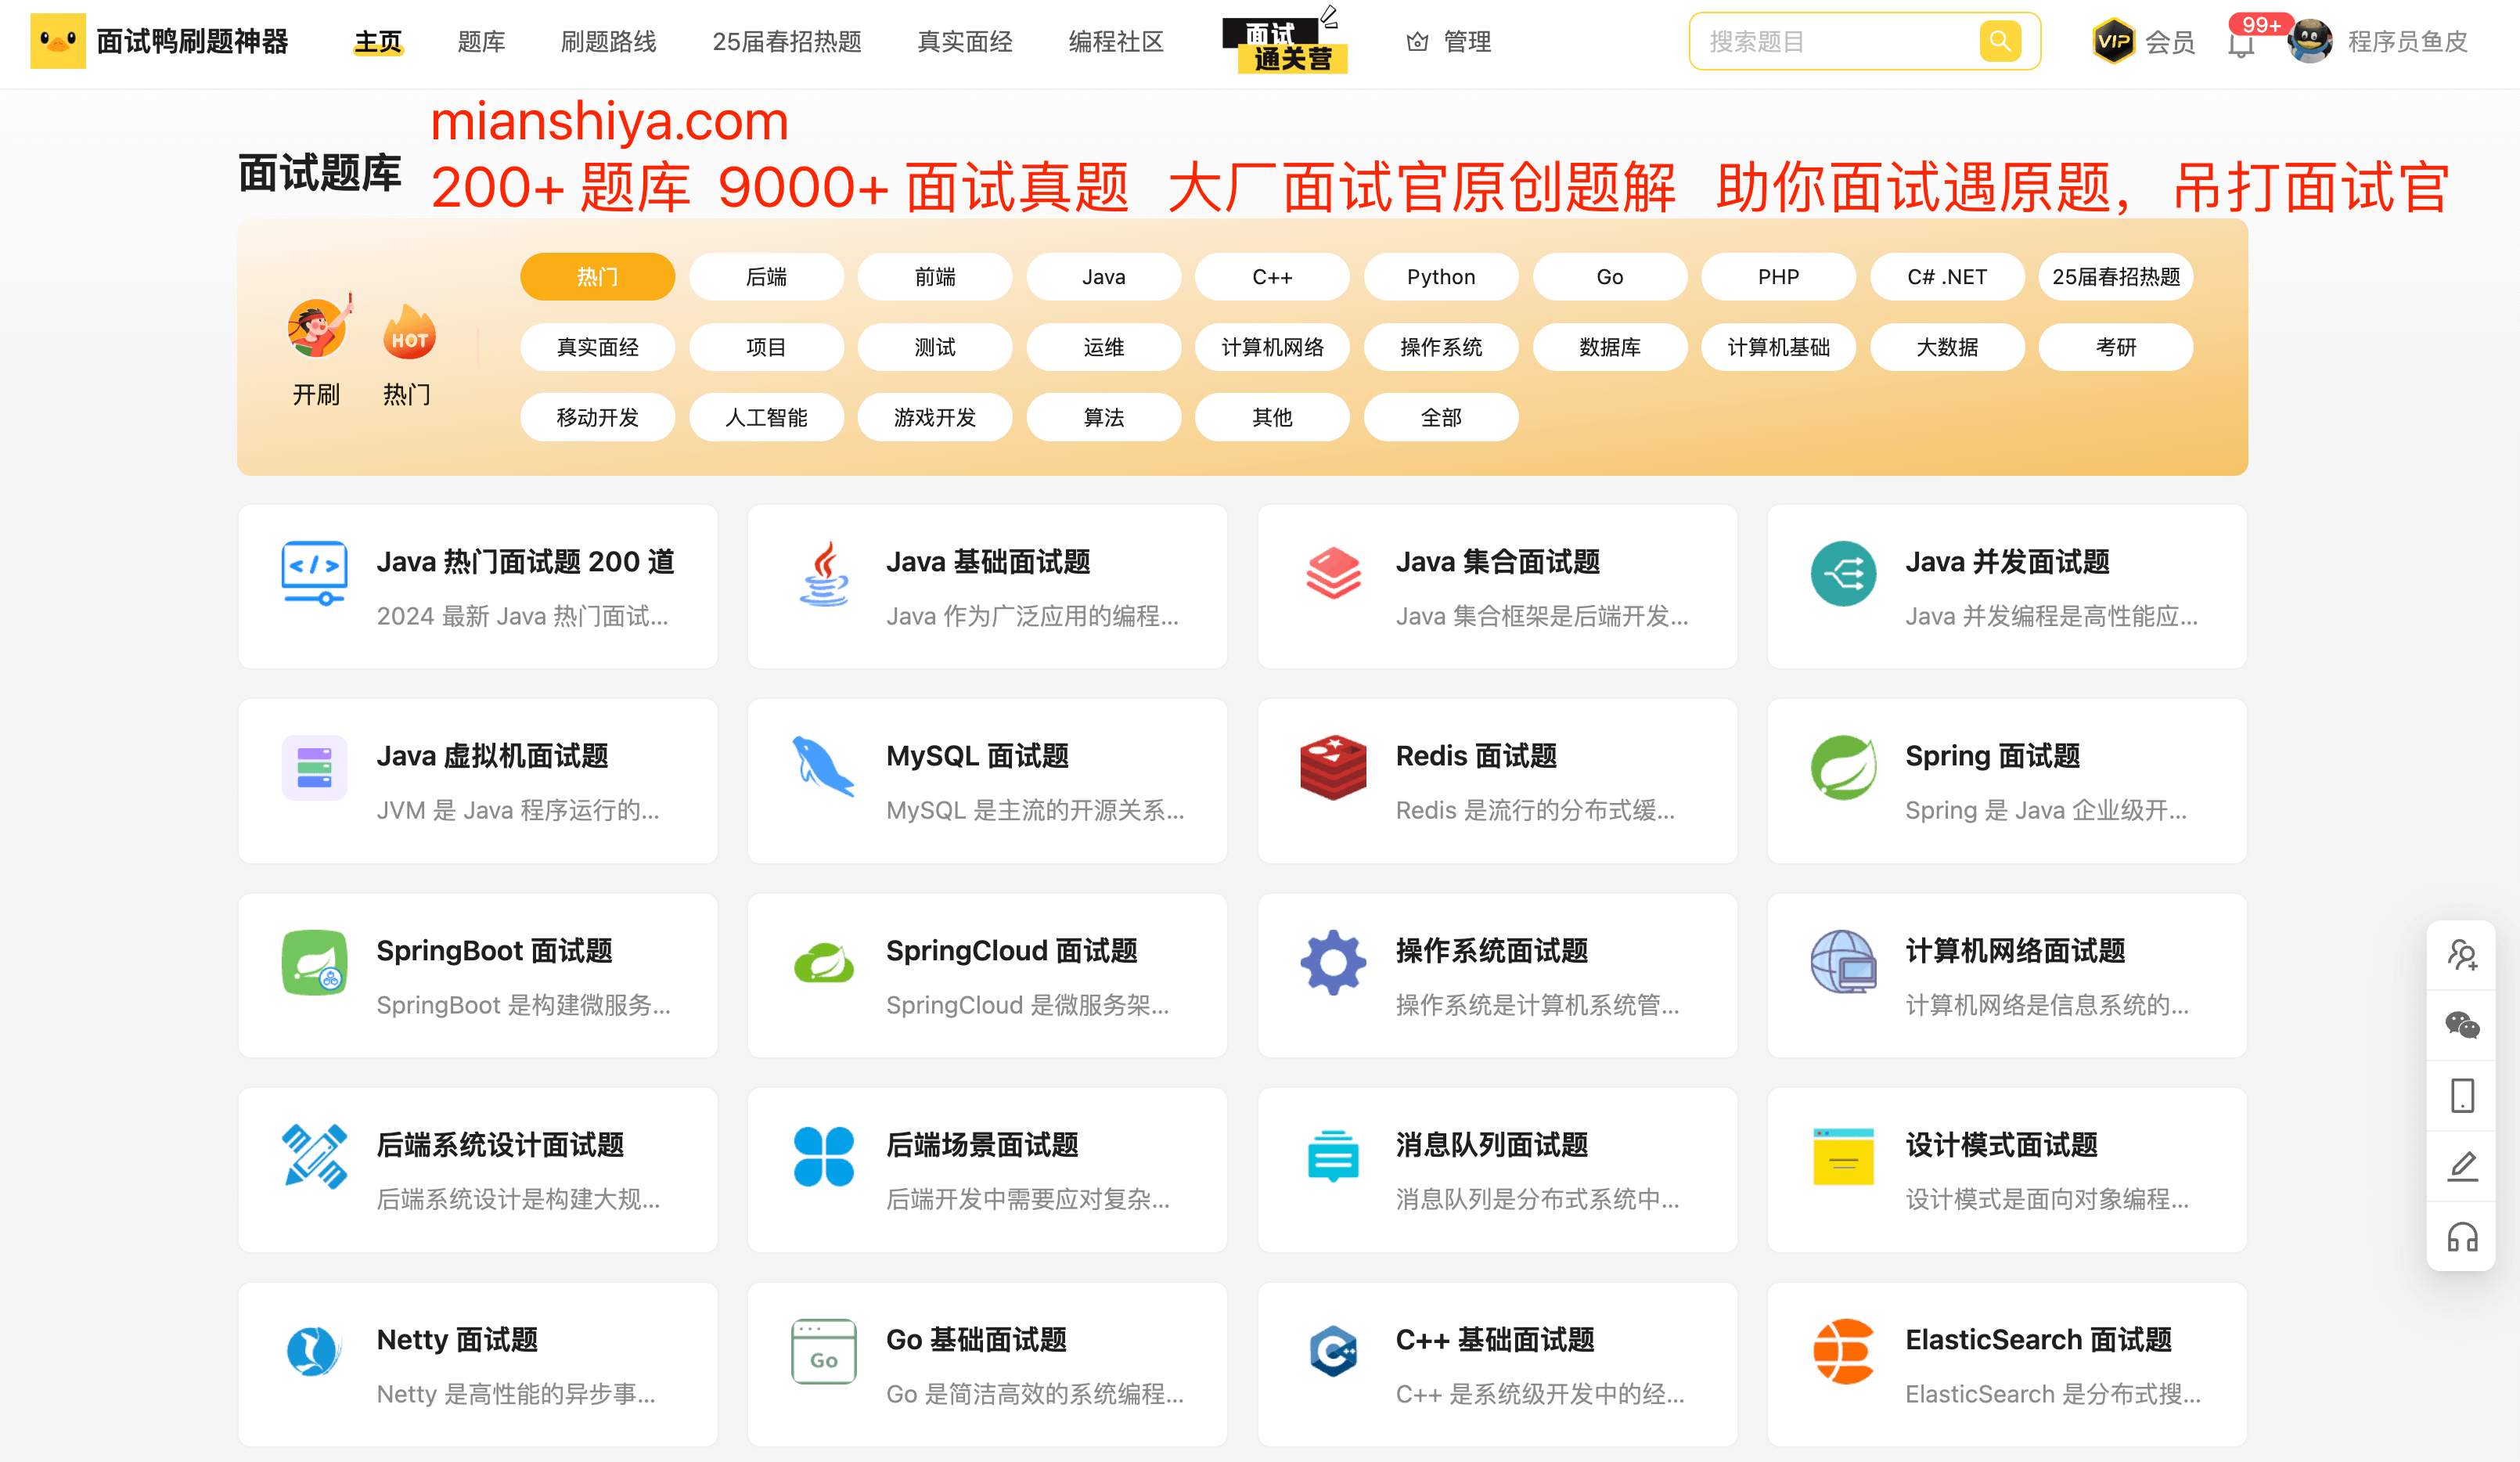The width and height of the screenshot is (2520, 1462).
Task: Click the mobile phone icon in sidebar
Action: [x=2461, y=1095]
